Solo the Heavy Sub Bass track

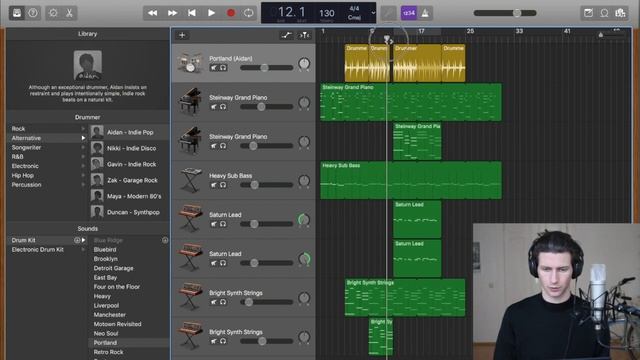click(223, 185)
